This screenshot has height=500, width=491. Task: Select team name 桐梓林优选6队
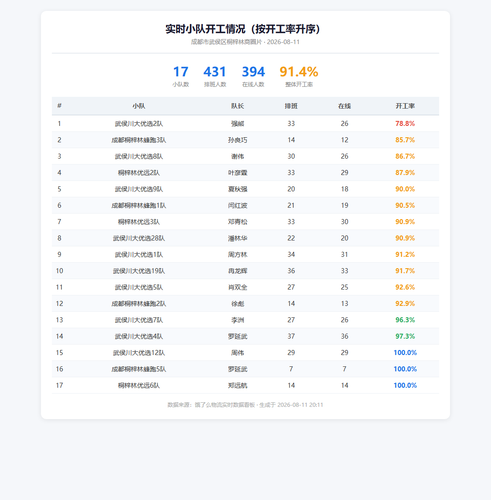[139, 385]
